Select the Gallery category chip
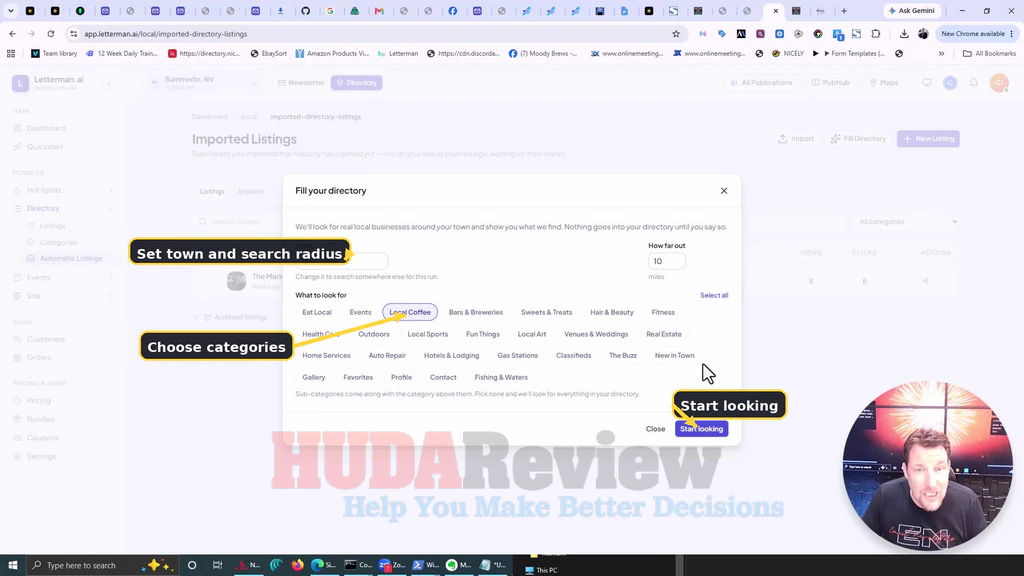This screenshot has width=1024, height=576. click(x=313, y=377)
